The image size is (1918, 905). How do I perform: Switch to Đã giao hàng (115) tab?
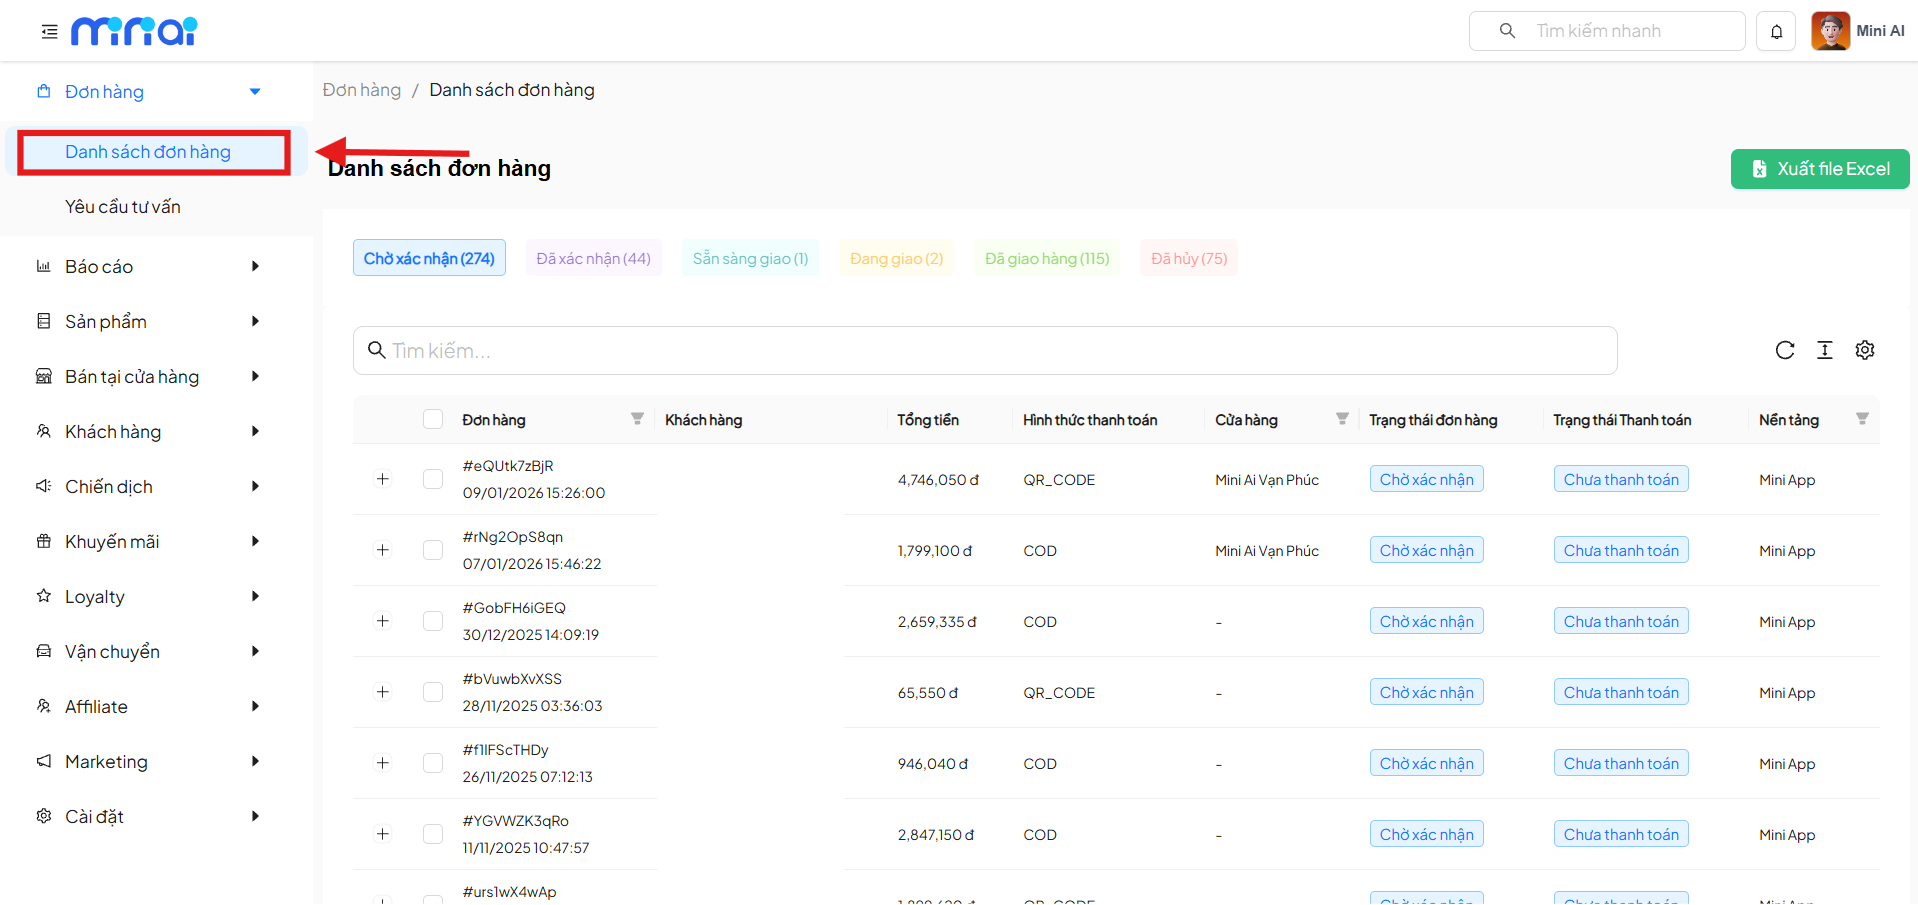tap(1047, 258)
